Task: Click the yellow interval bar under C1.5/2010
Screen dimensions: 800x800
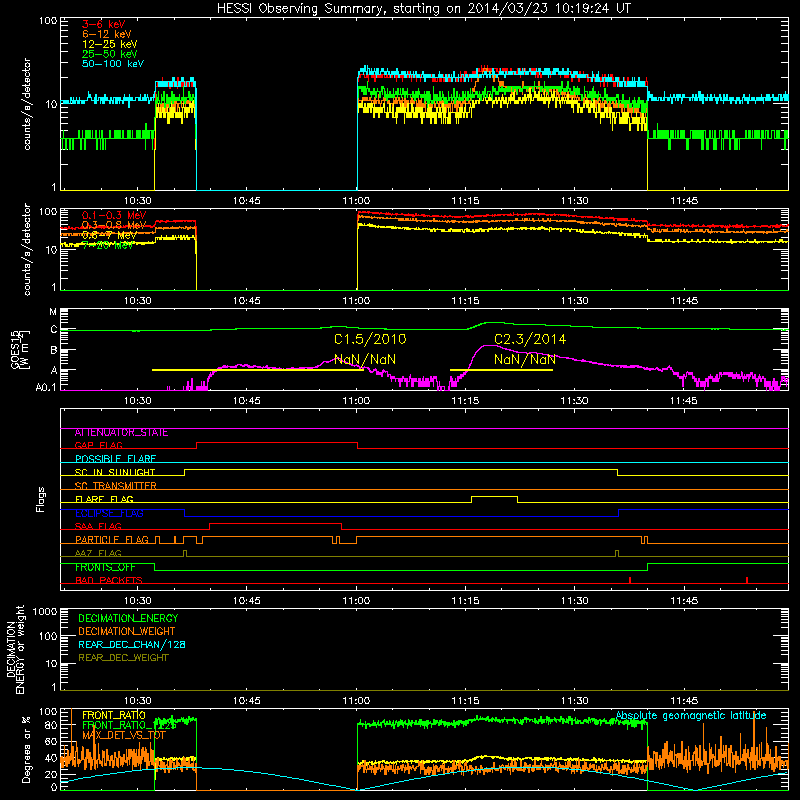Action: (x=258, y=370)
